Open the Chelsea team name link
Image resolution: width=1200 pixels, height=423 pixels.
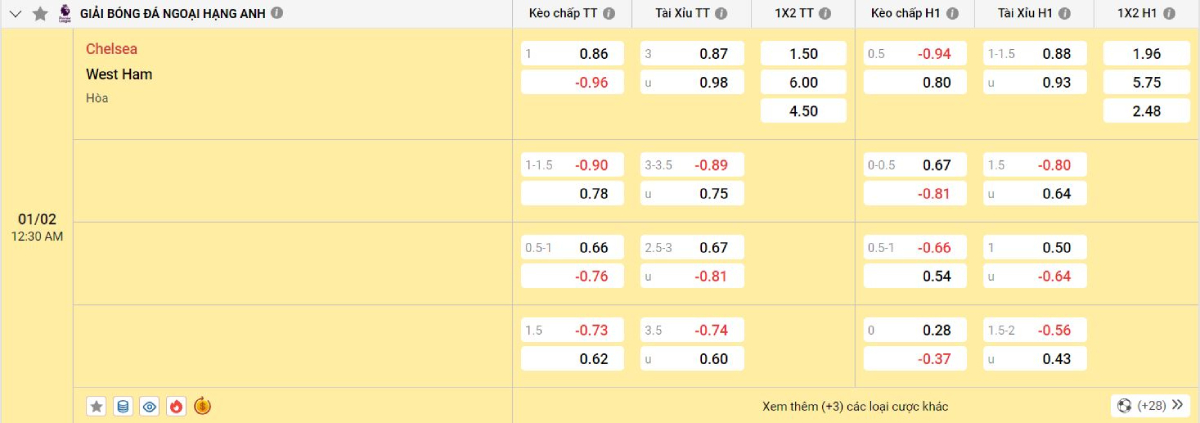point(111,49)
